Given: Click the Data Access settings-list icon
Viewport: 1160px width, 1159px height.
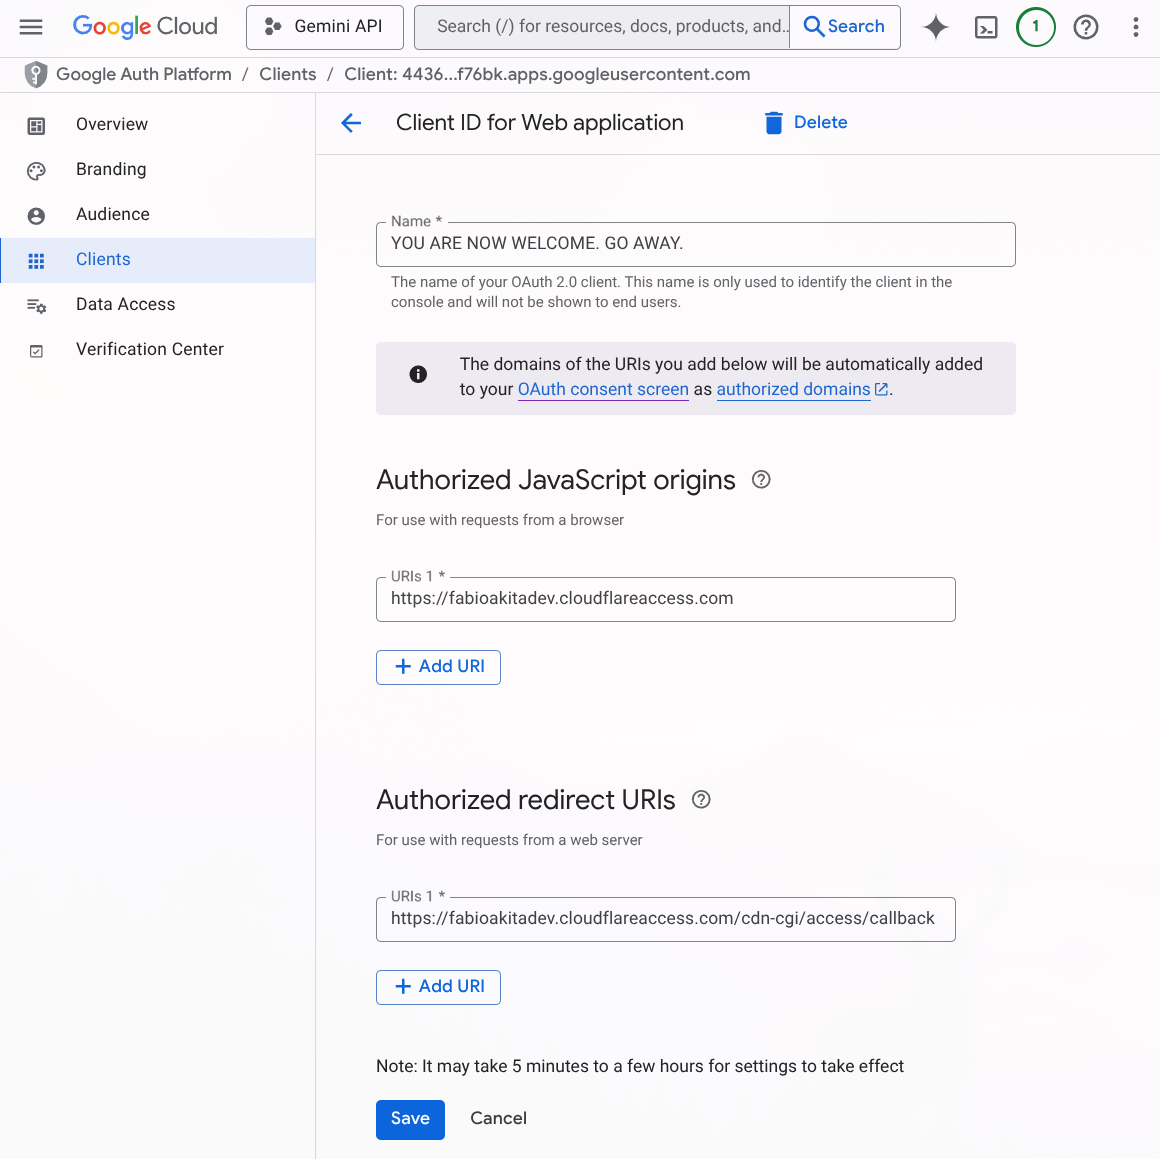Looking at the screenshot, I should click(x=36, y=305).
